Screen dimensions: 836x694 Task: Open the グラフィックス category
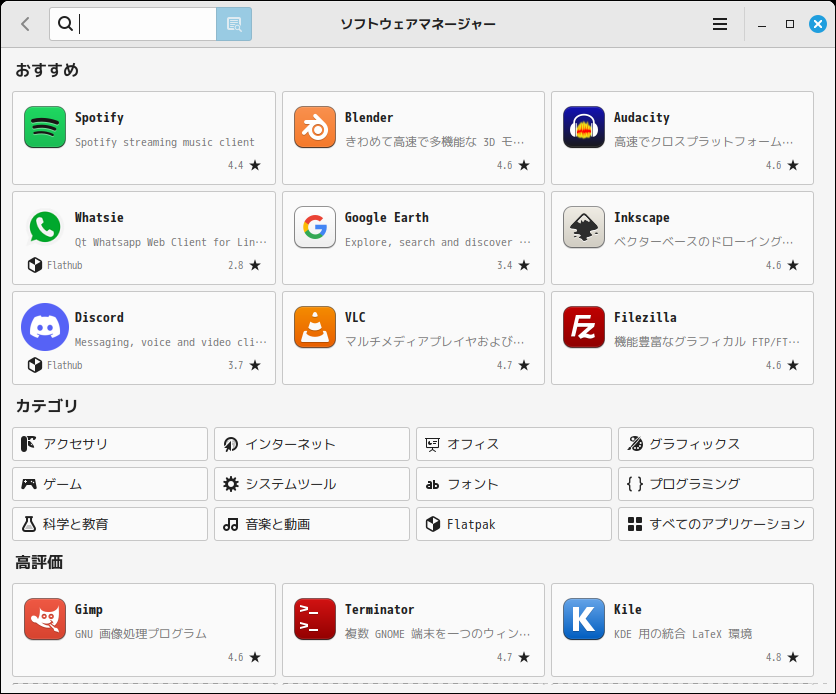716,444
